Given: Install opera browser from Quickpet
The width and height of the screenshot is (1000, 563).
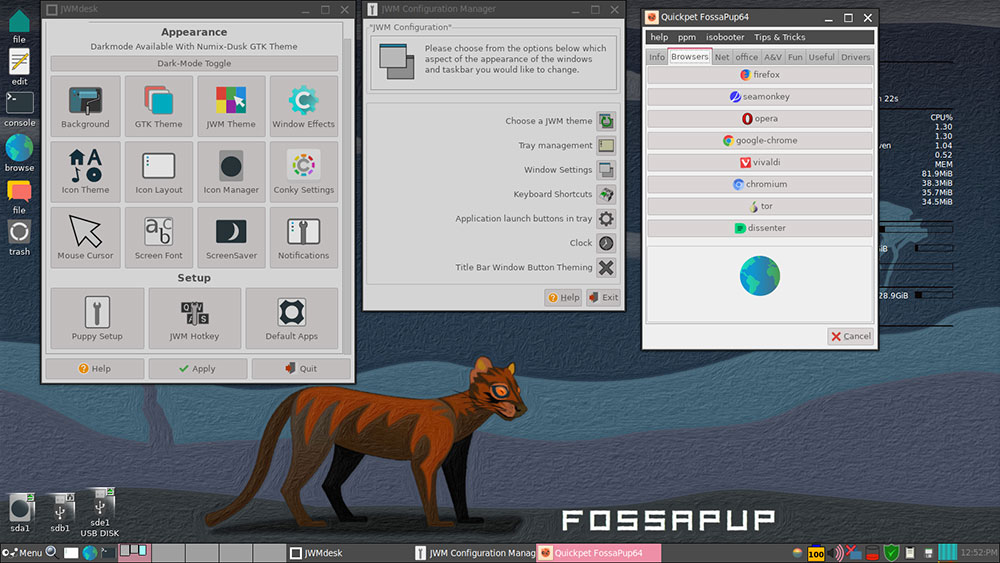Looking at the screenshot, I should (760, 119).
